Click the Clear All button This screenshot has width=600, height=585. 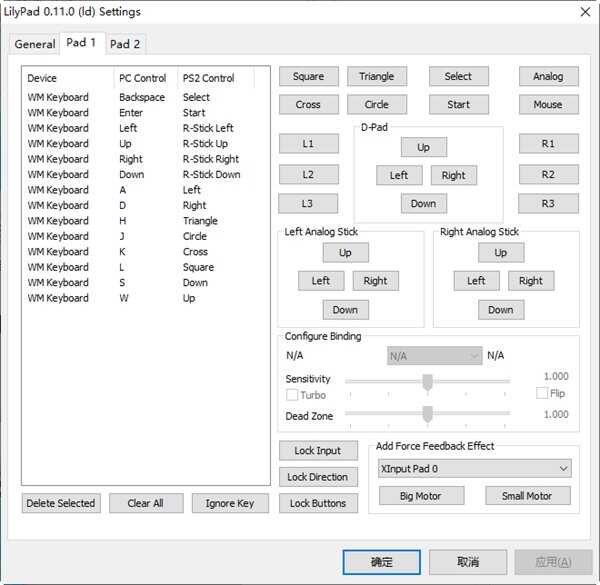pyautogui.click(x=145, y=503)
